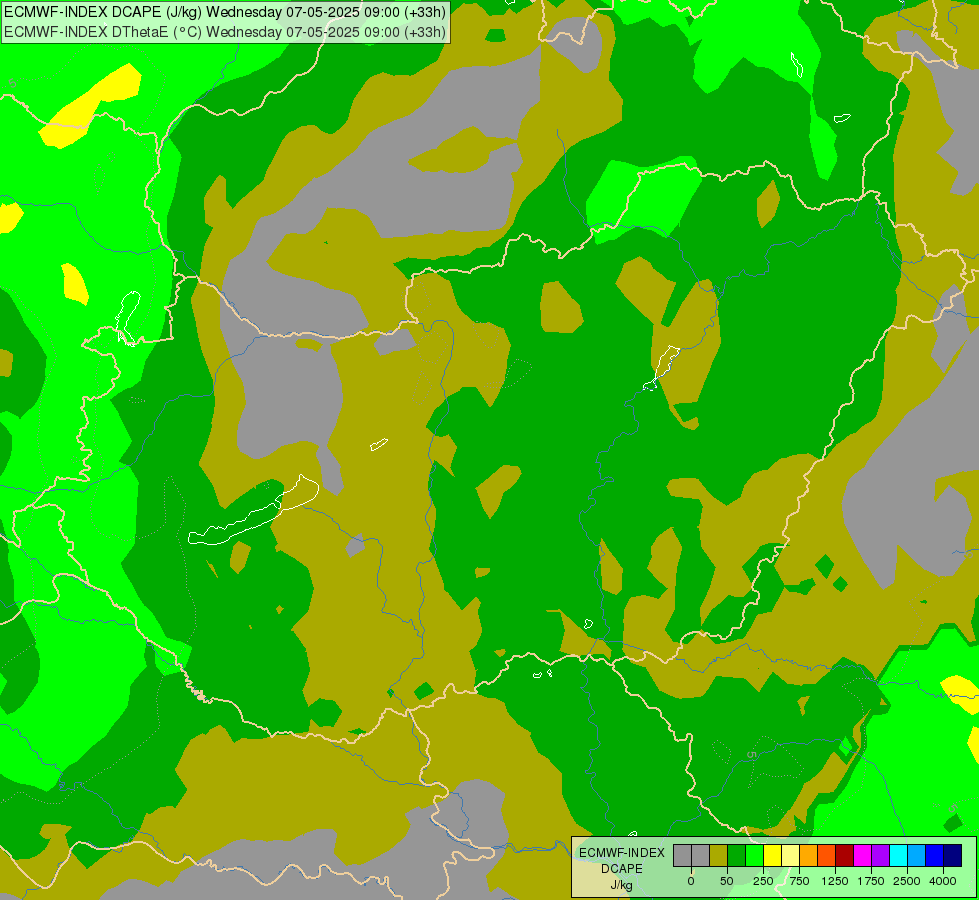Click the DCAPE (J/kg) title line
The width and height of the screenshot is (979, 900).
point(225,12)
